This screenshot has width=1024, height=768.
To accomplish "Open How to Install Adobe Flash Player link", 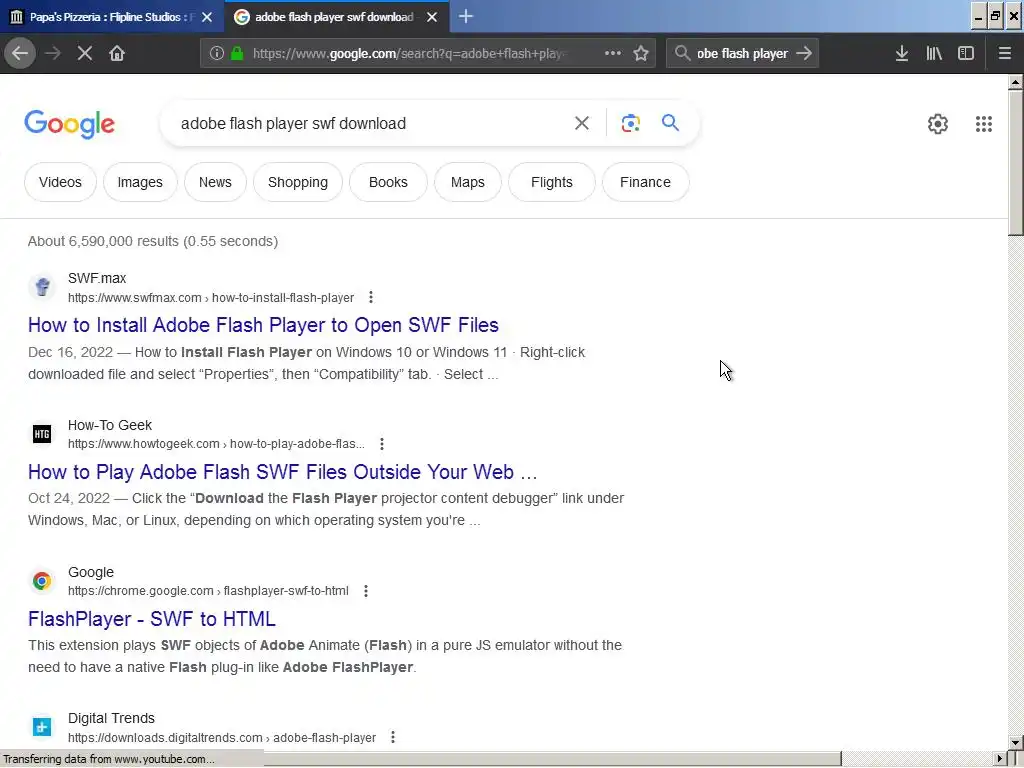I will click(263, 325).
